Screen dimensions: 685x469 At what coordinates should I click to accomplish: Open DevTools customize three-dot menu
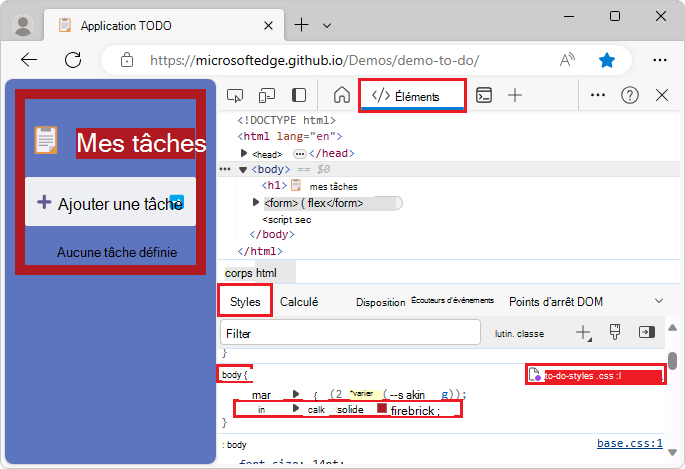click(598, 95)
